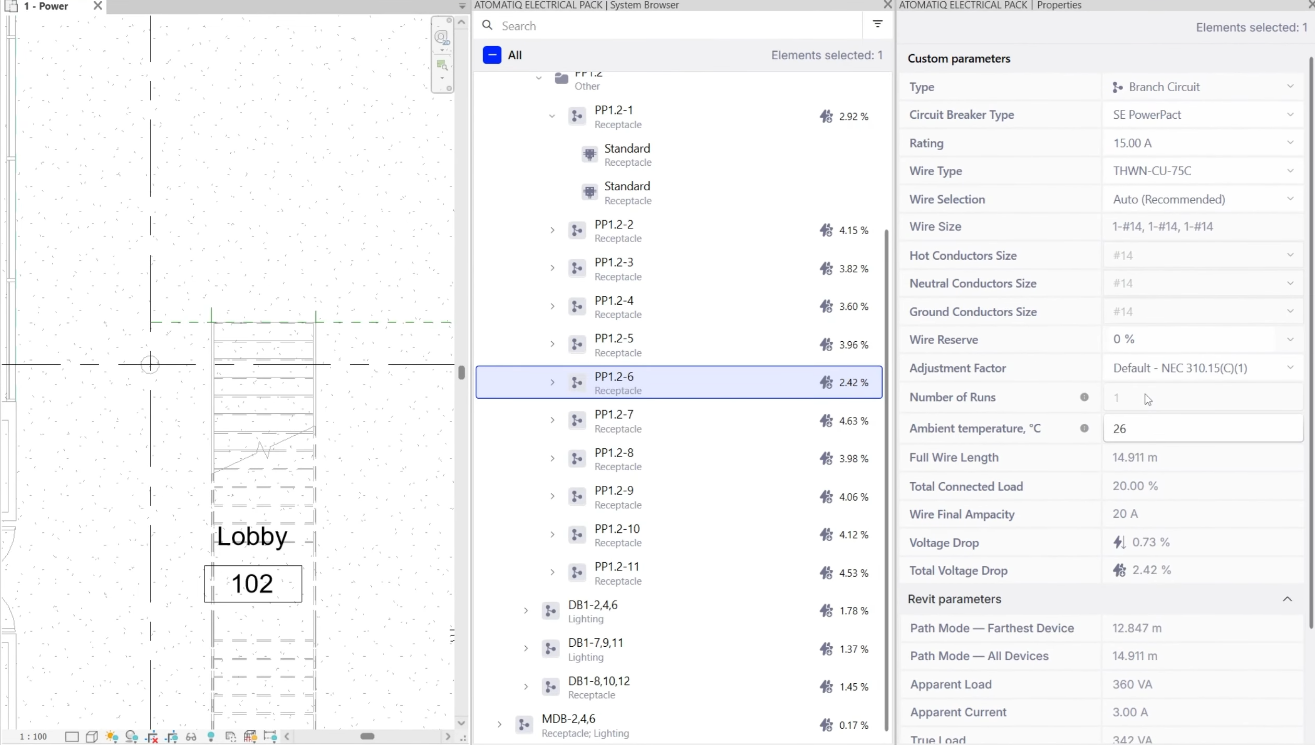Collapse the Revit parameters section
Screen dimensions: 1316x745
tap(1287, 599)
